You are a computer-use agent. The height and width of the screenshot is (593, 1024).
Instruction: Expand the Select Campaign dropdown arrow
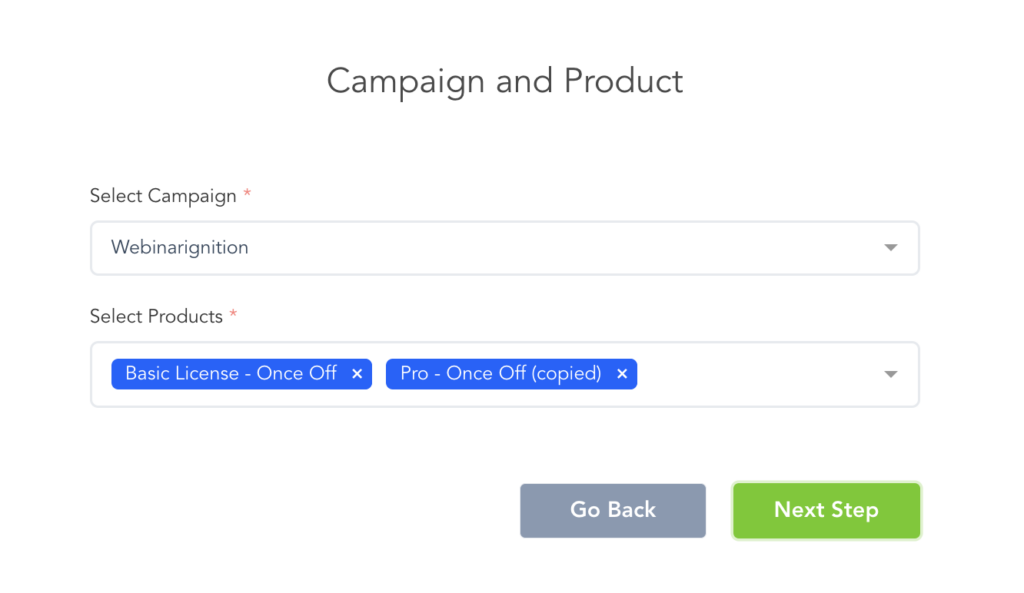[x=890, y=248]
